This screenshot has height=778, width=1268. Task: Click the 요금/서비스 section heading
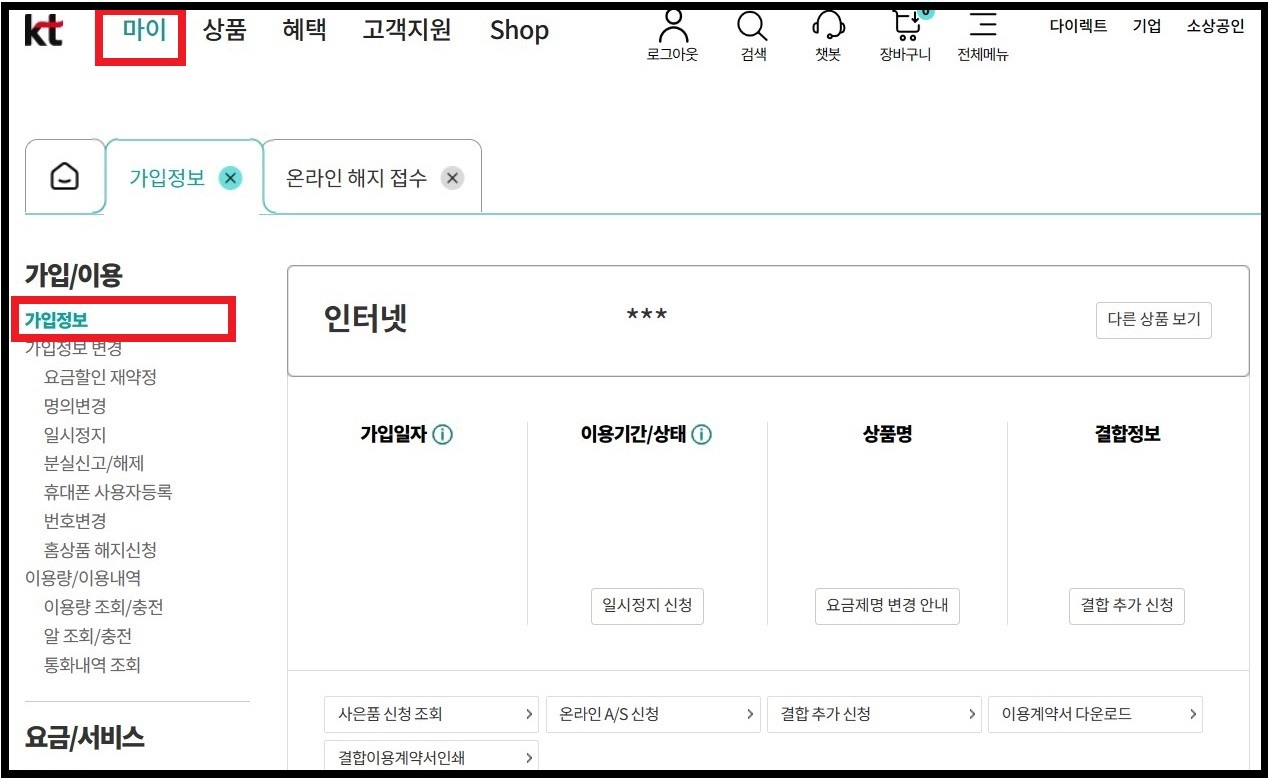(x=84, y=738)
